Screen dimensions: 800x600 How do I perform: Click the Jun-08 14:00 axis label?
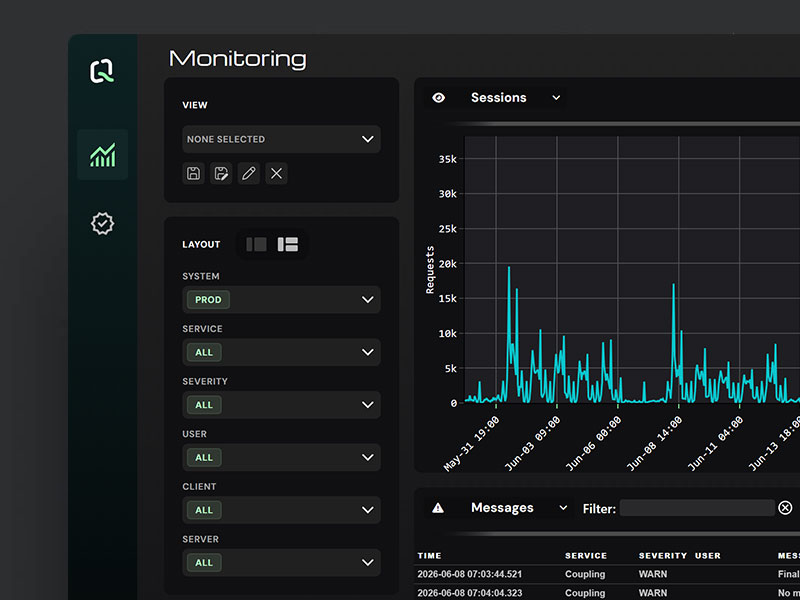(x=654, y=443)
